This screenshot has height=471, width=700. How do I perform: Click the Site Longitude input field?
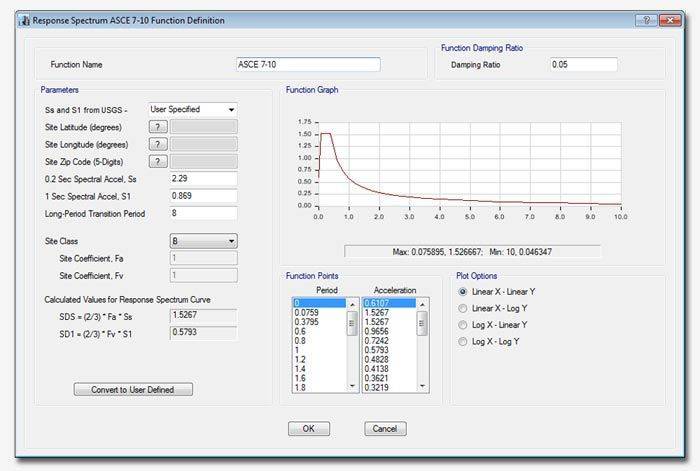(x=204, y=144)
